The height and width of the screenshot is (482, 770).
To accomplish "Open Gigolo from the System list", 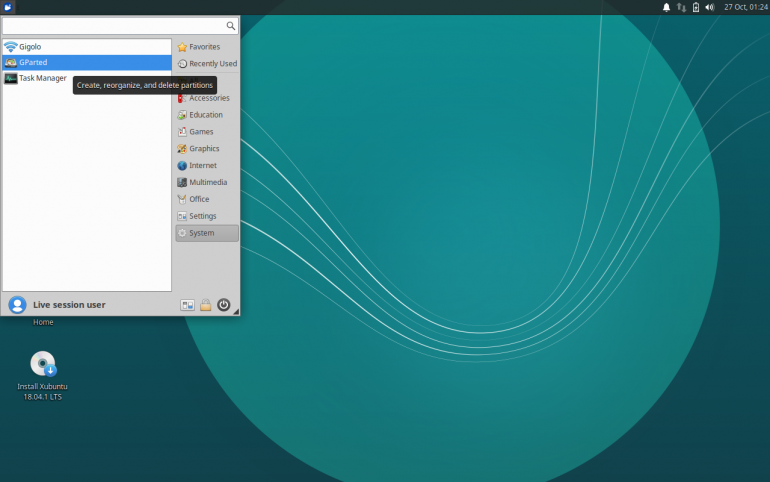I will (30, 47).
